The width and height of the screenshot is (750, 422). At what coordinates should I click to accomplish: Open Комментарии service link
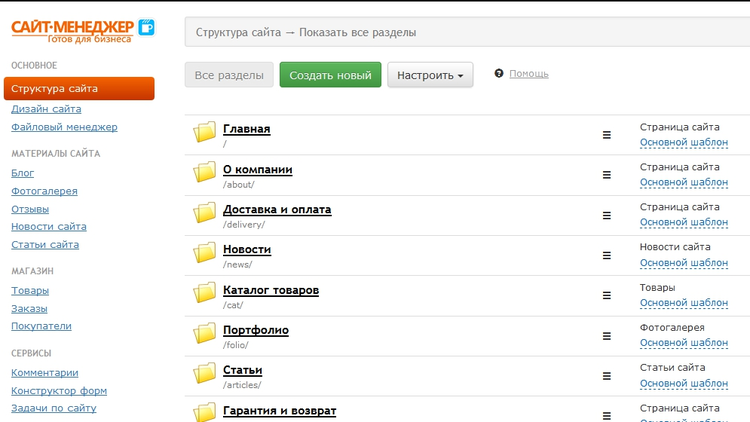(44, 373)
